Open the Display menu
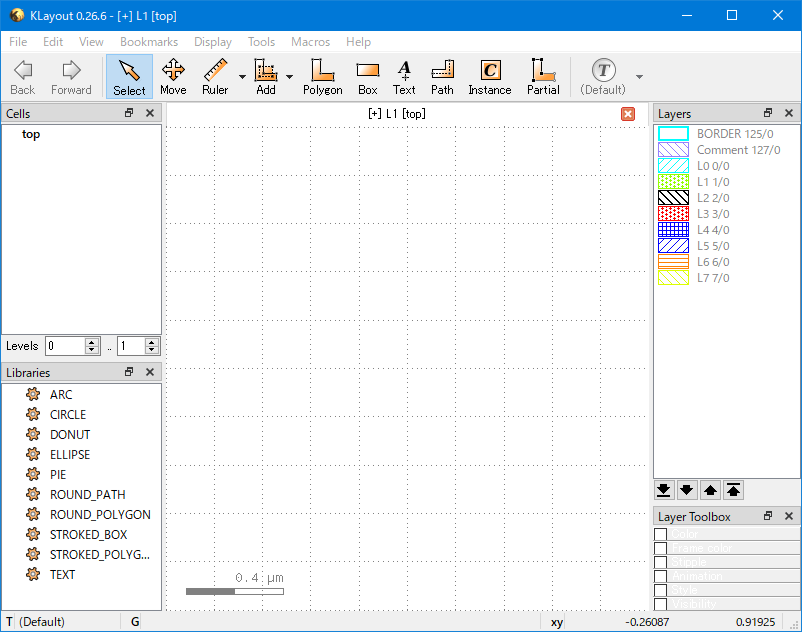Screen dimensions: 802x632 213,42
